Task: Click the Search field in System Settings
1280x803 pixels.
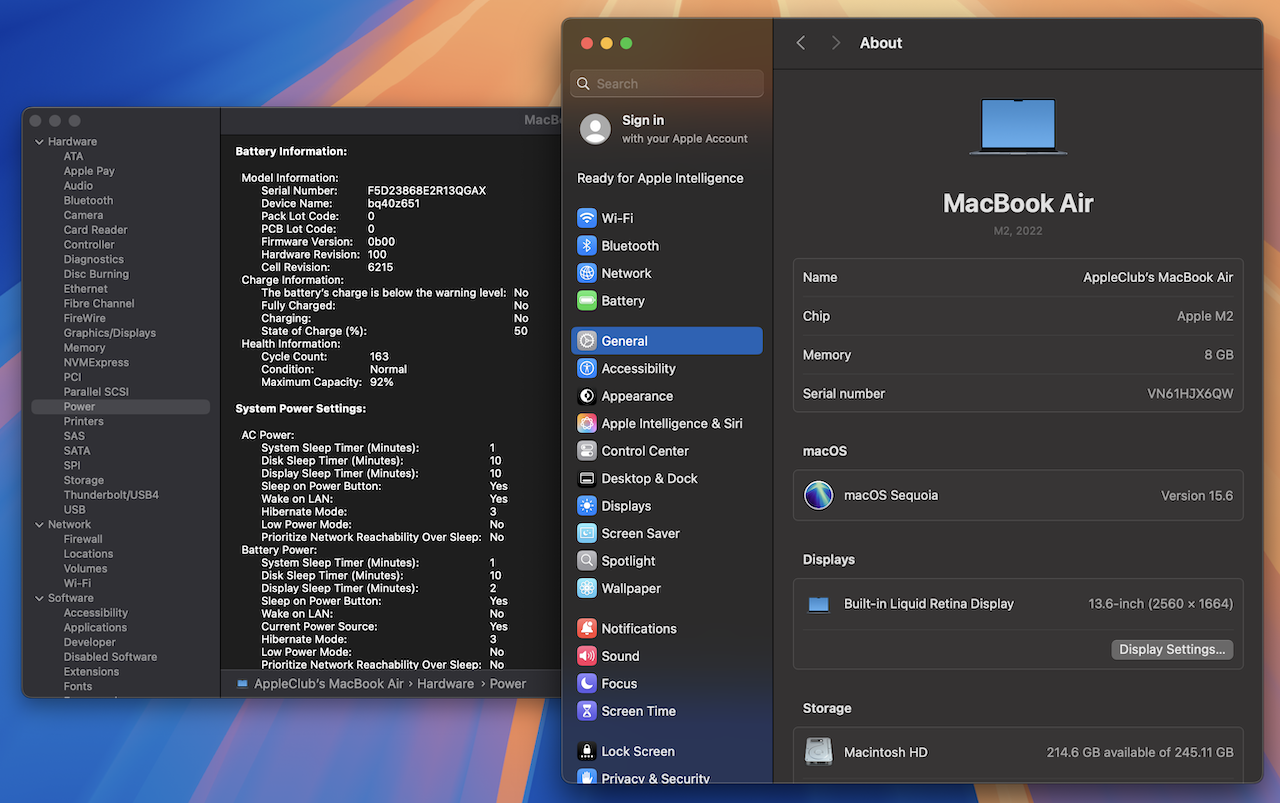Action: [667, 84]
